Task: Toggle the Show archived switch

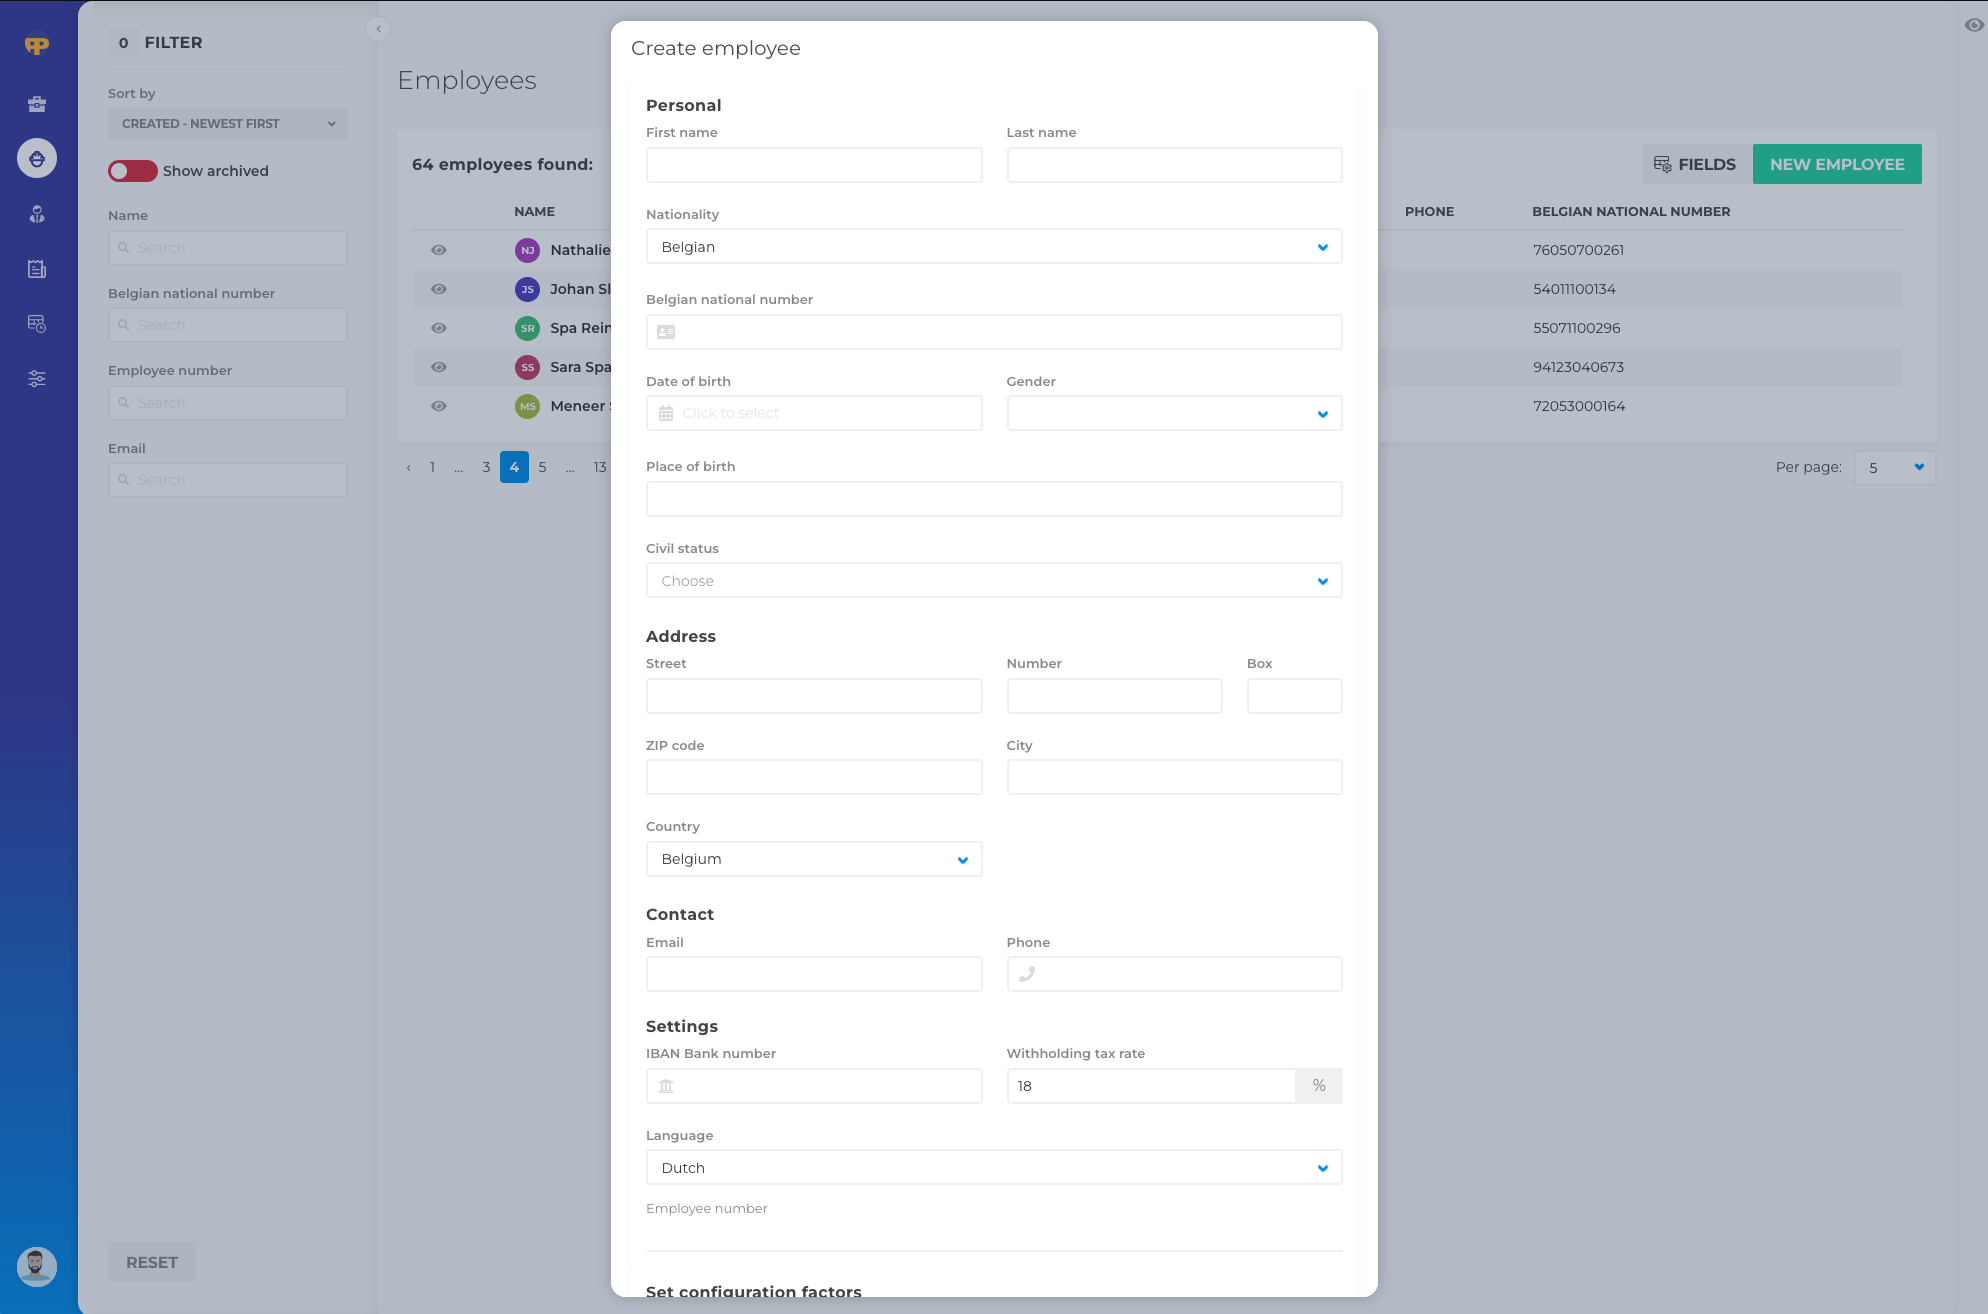Action: pos(133,171)
